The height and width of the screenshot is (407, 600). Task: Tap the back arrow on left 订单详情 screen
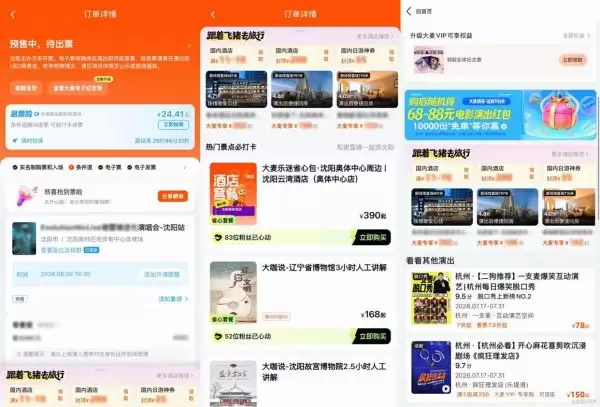(x=13, y=15)
